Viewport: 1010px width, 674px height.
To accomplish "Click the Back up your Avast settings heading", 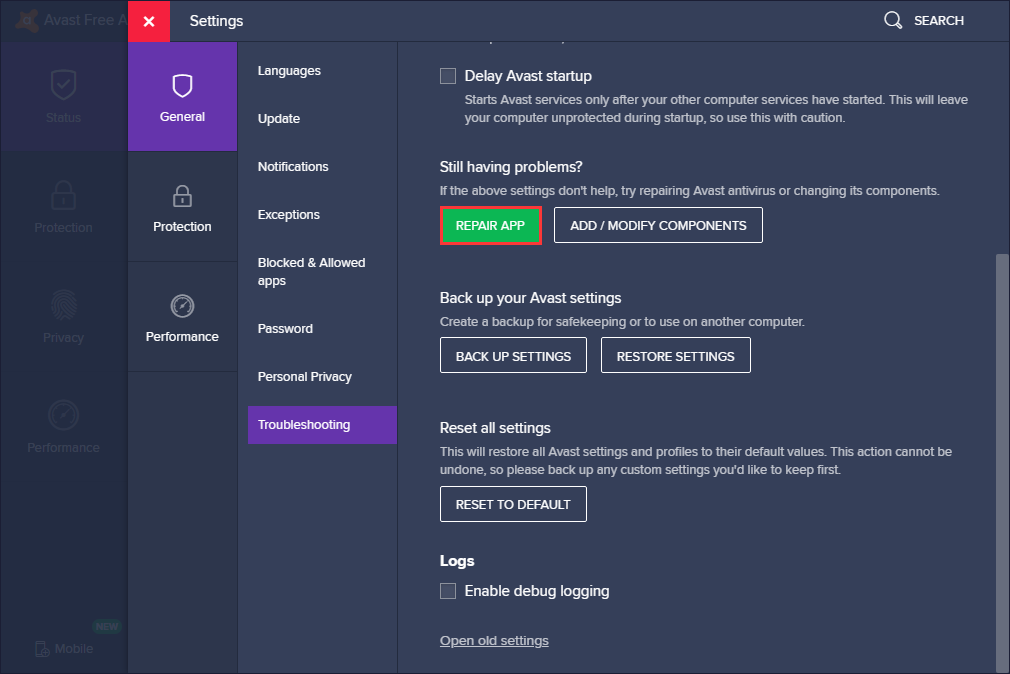I will point(530,298).
